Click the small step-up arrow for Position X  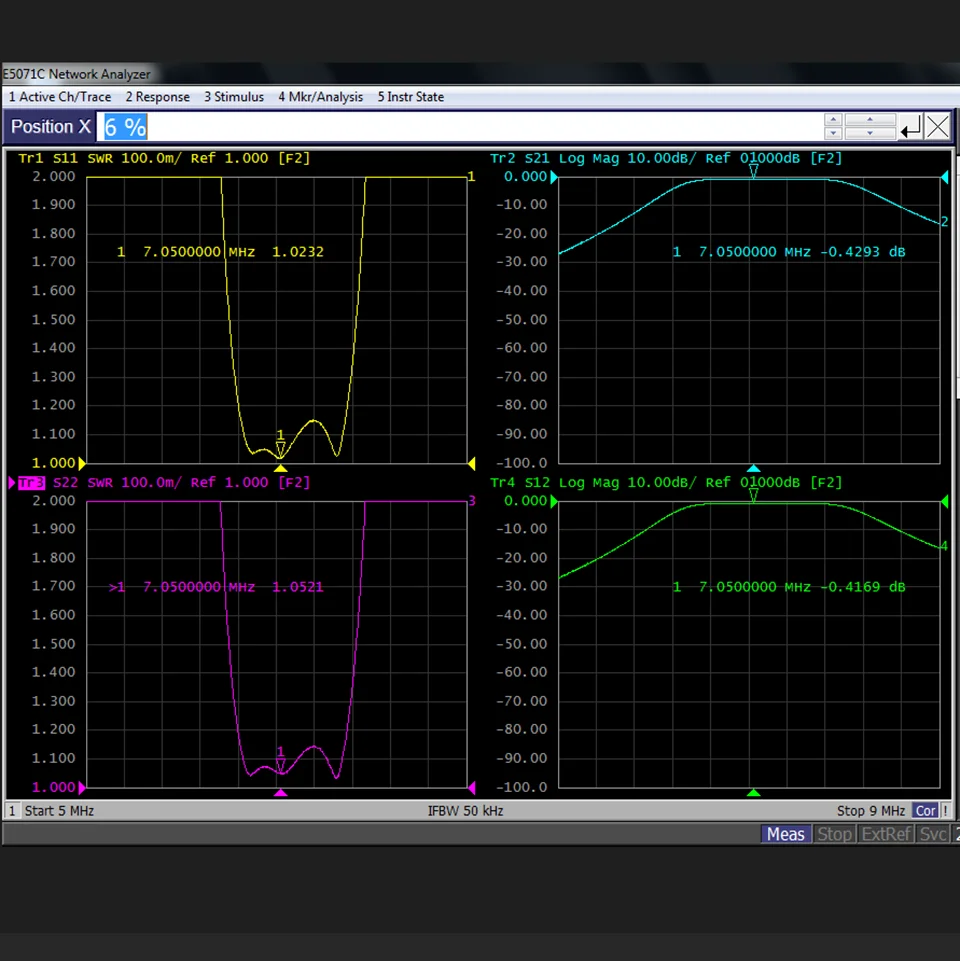coord(832,120)
